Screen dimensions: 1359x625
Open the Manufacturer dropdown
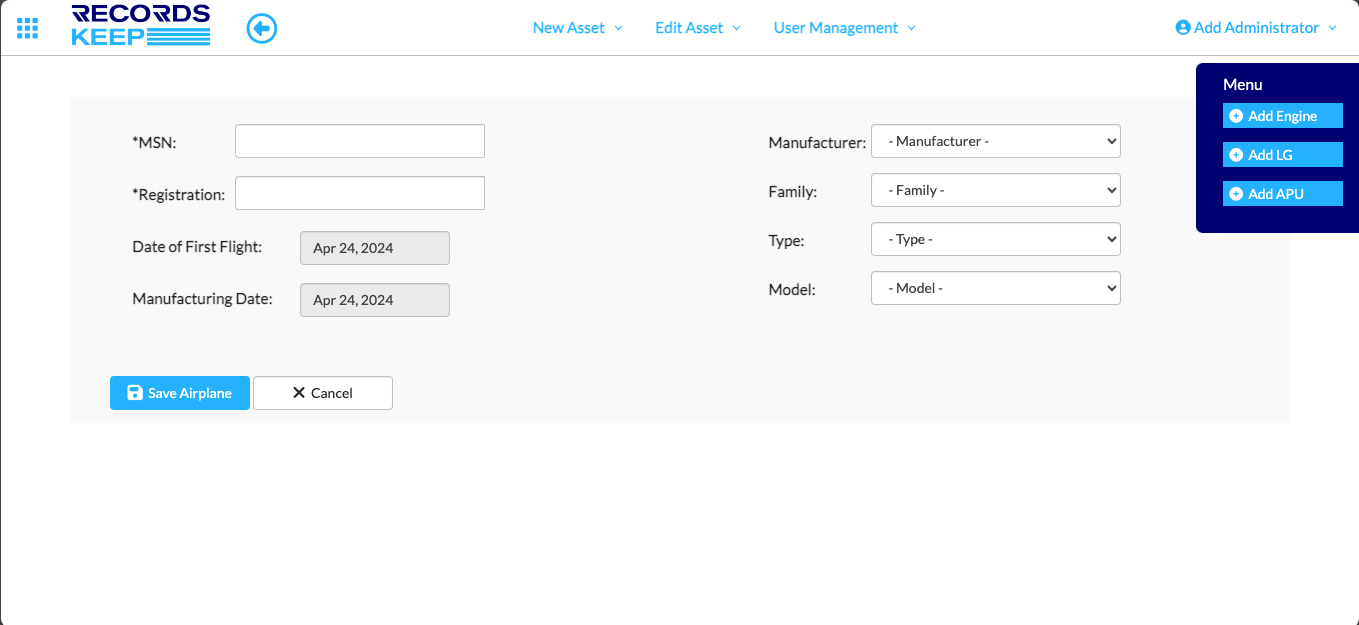click(995, 142)
